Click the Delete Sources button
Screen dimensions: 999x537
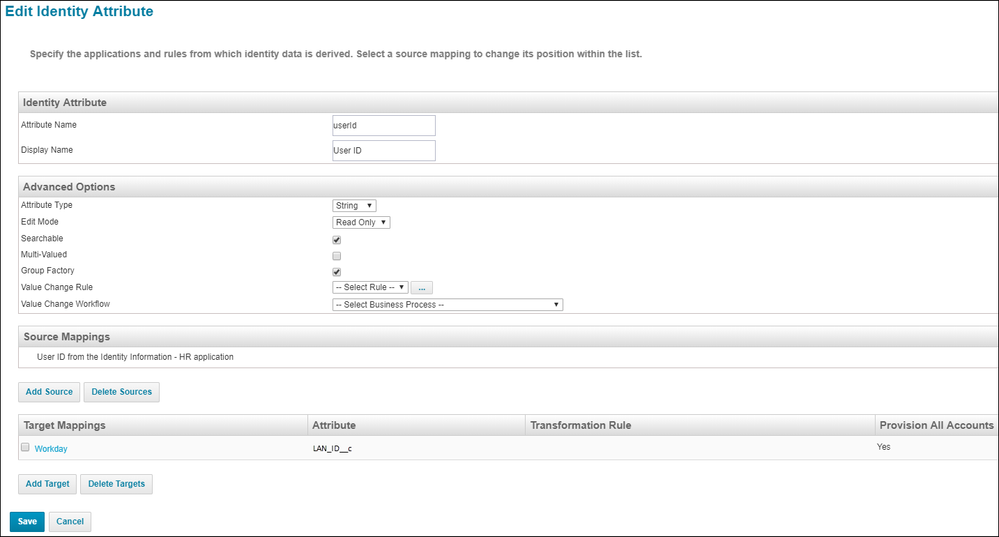pos(121,392)
